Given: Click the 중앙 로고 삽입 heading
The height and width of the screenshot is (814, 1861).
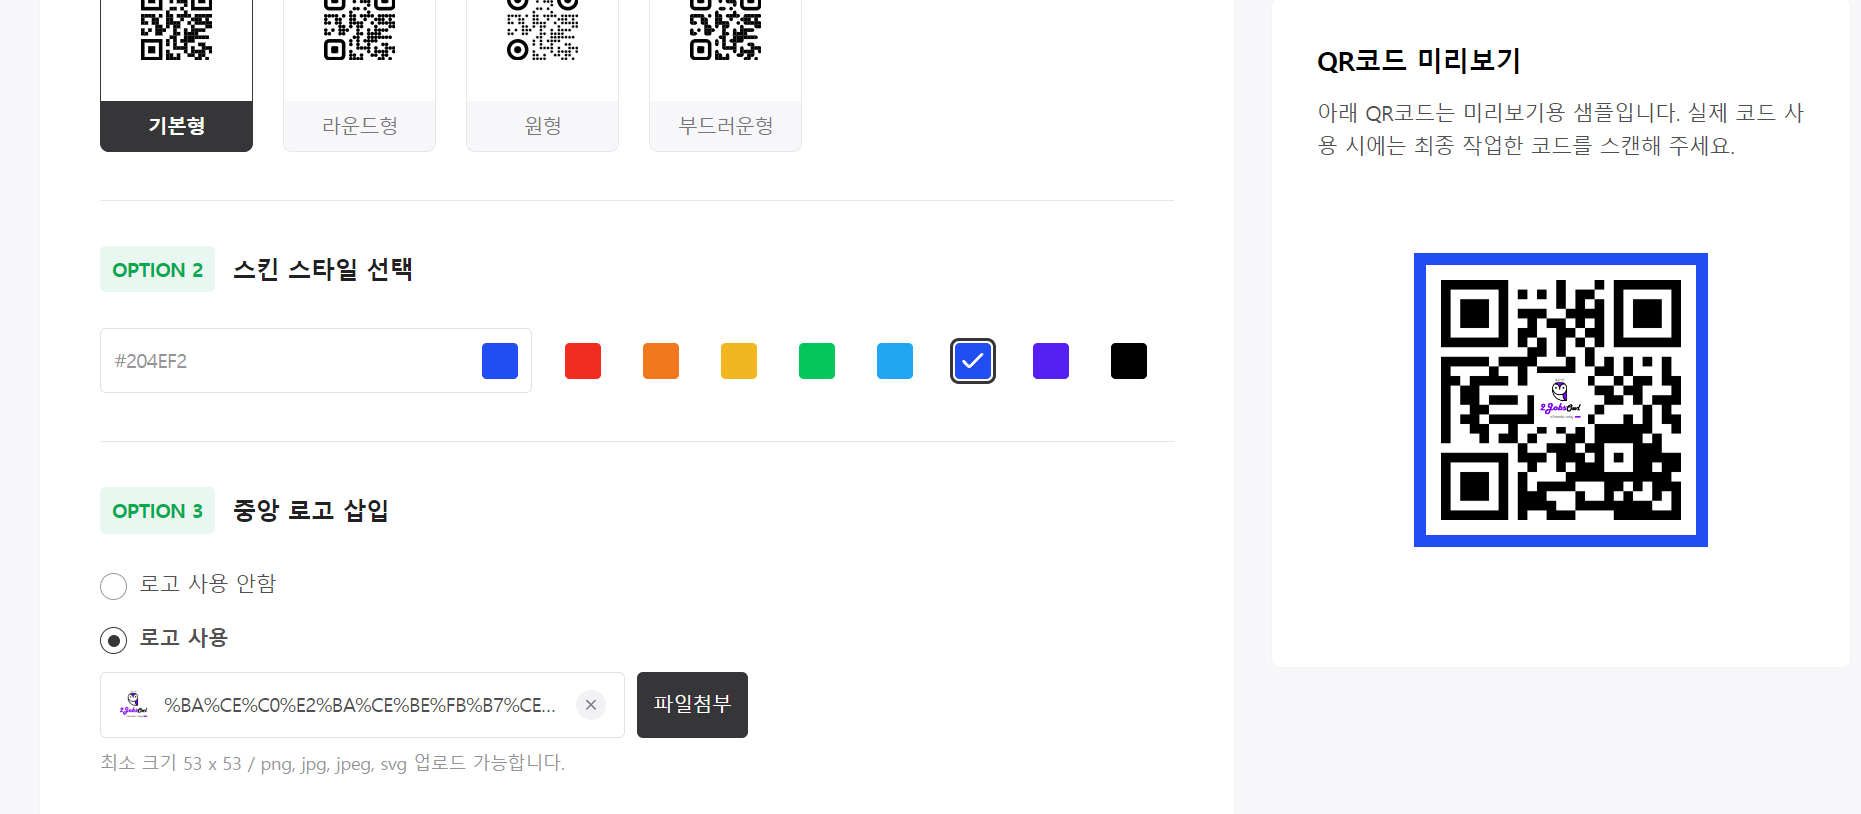Looking at the screenshot, I should pos(311,510).
